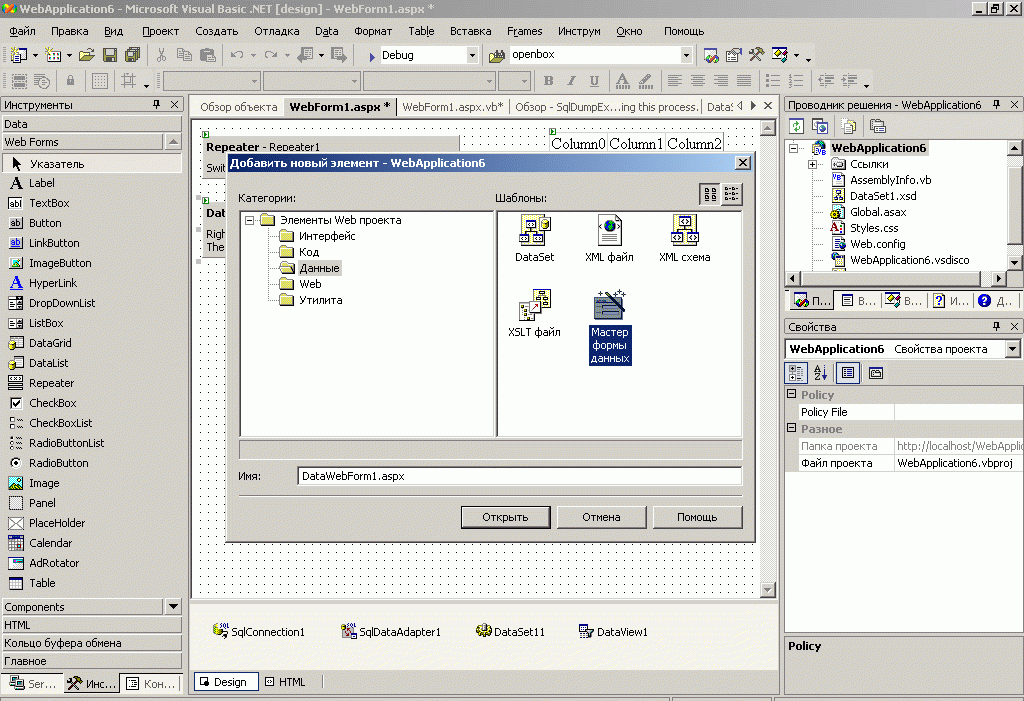Toggle Bold formatting button
This screenshot has height=701, width=1024.
click(x=549, y=81)
